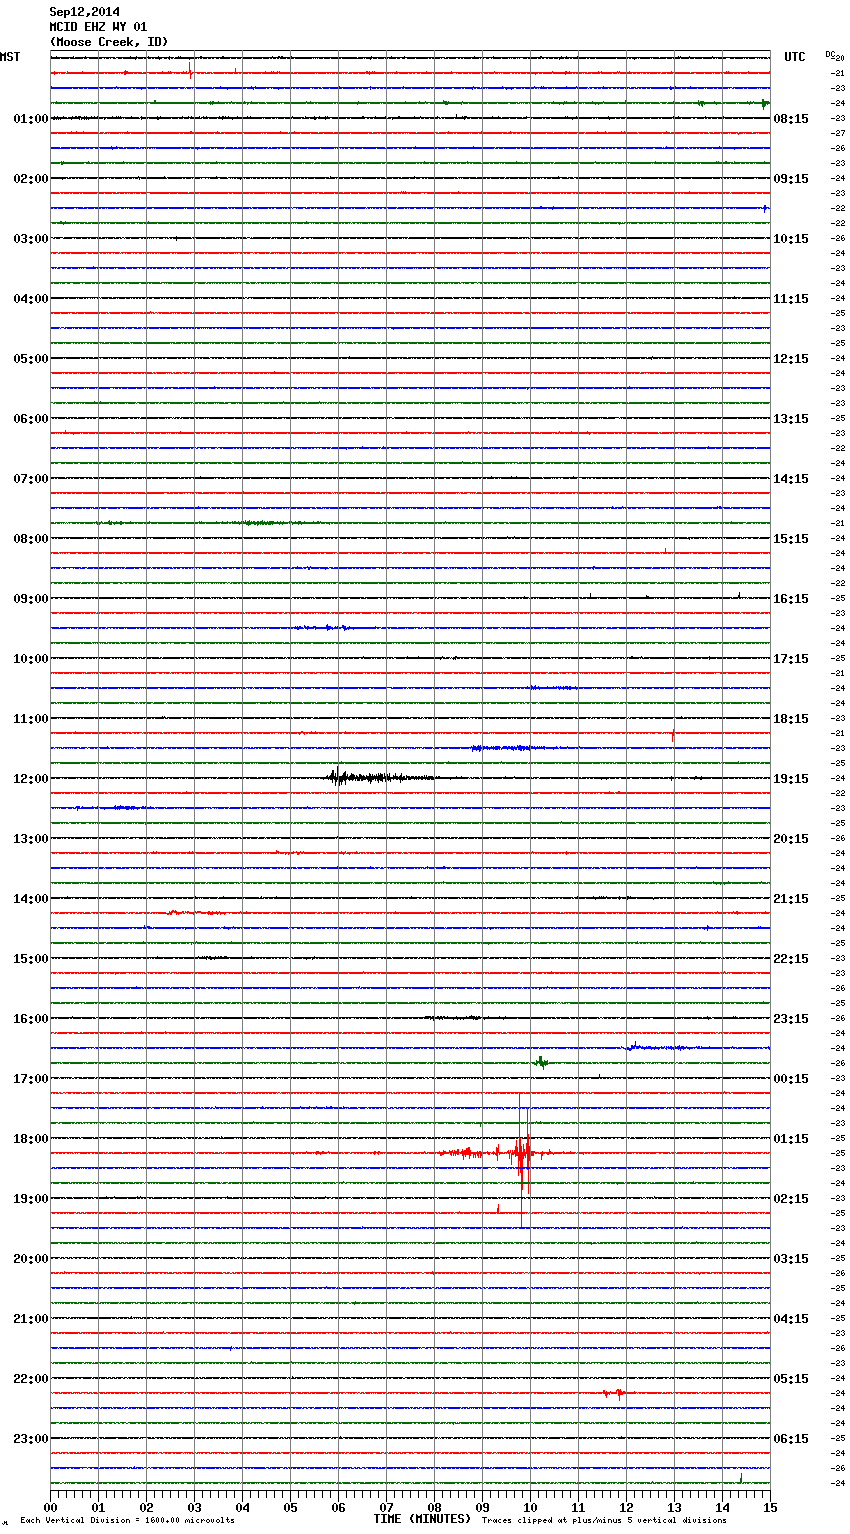Click the traces clipped footnote text

pos(604,1521)
